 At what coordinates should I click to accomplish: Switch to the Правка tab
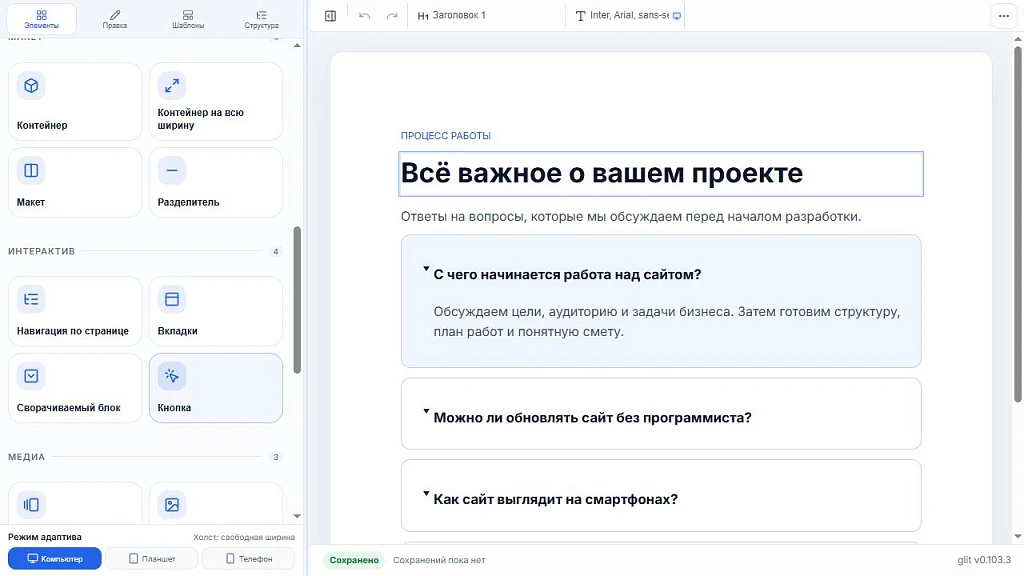pyautogui.click(x=114, y=19)
